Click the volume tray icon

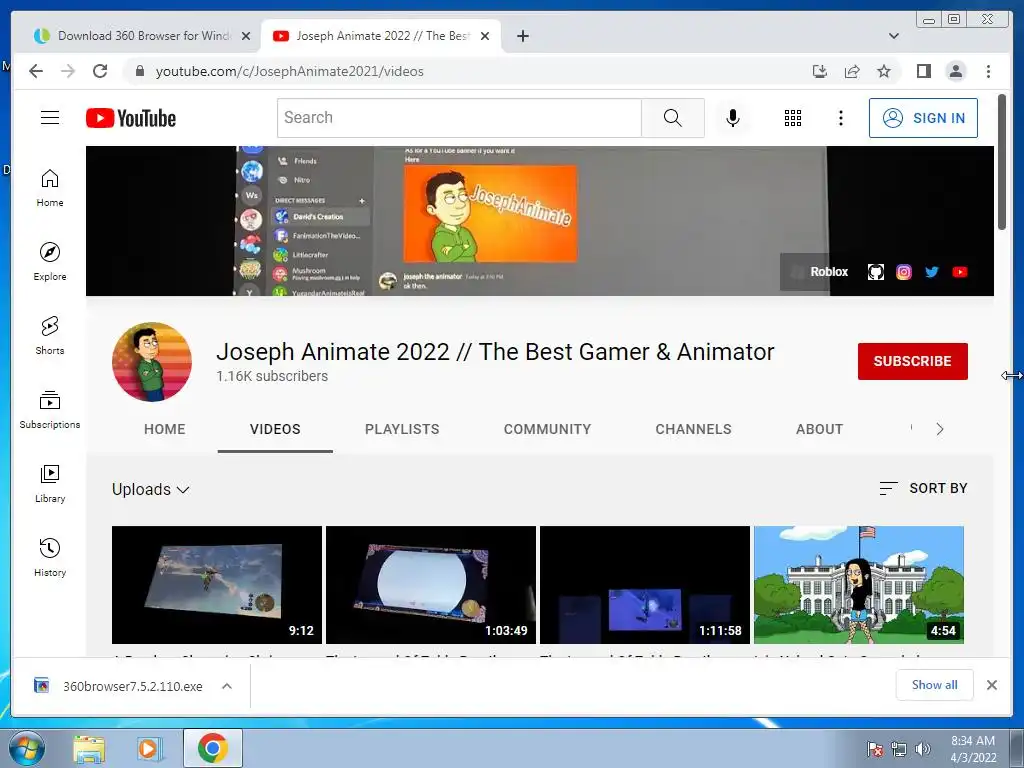(x=923, y=749)
